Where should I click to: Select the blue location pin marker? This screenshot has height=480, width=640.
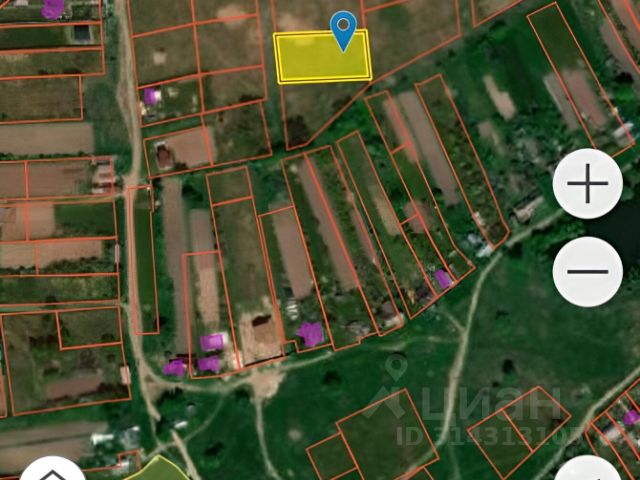[x=343, y=31]
